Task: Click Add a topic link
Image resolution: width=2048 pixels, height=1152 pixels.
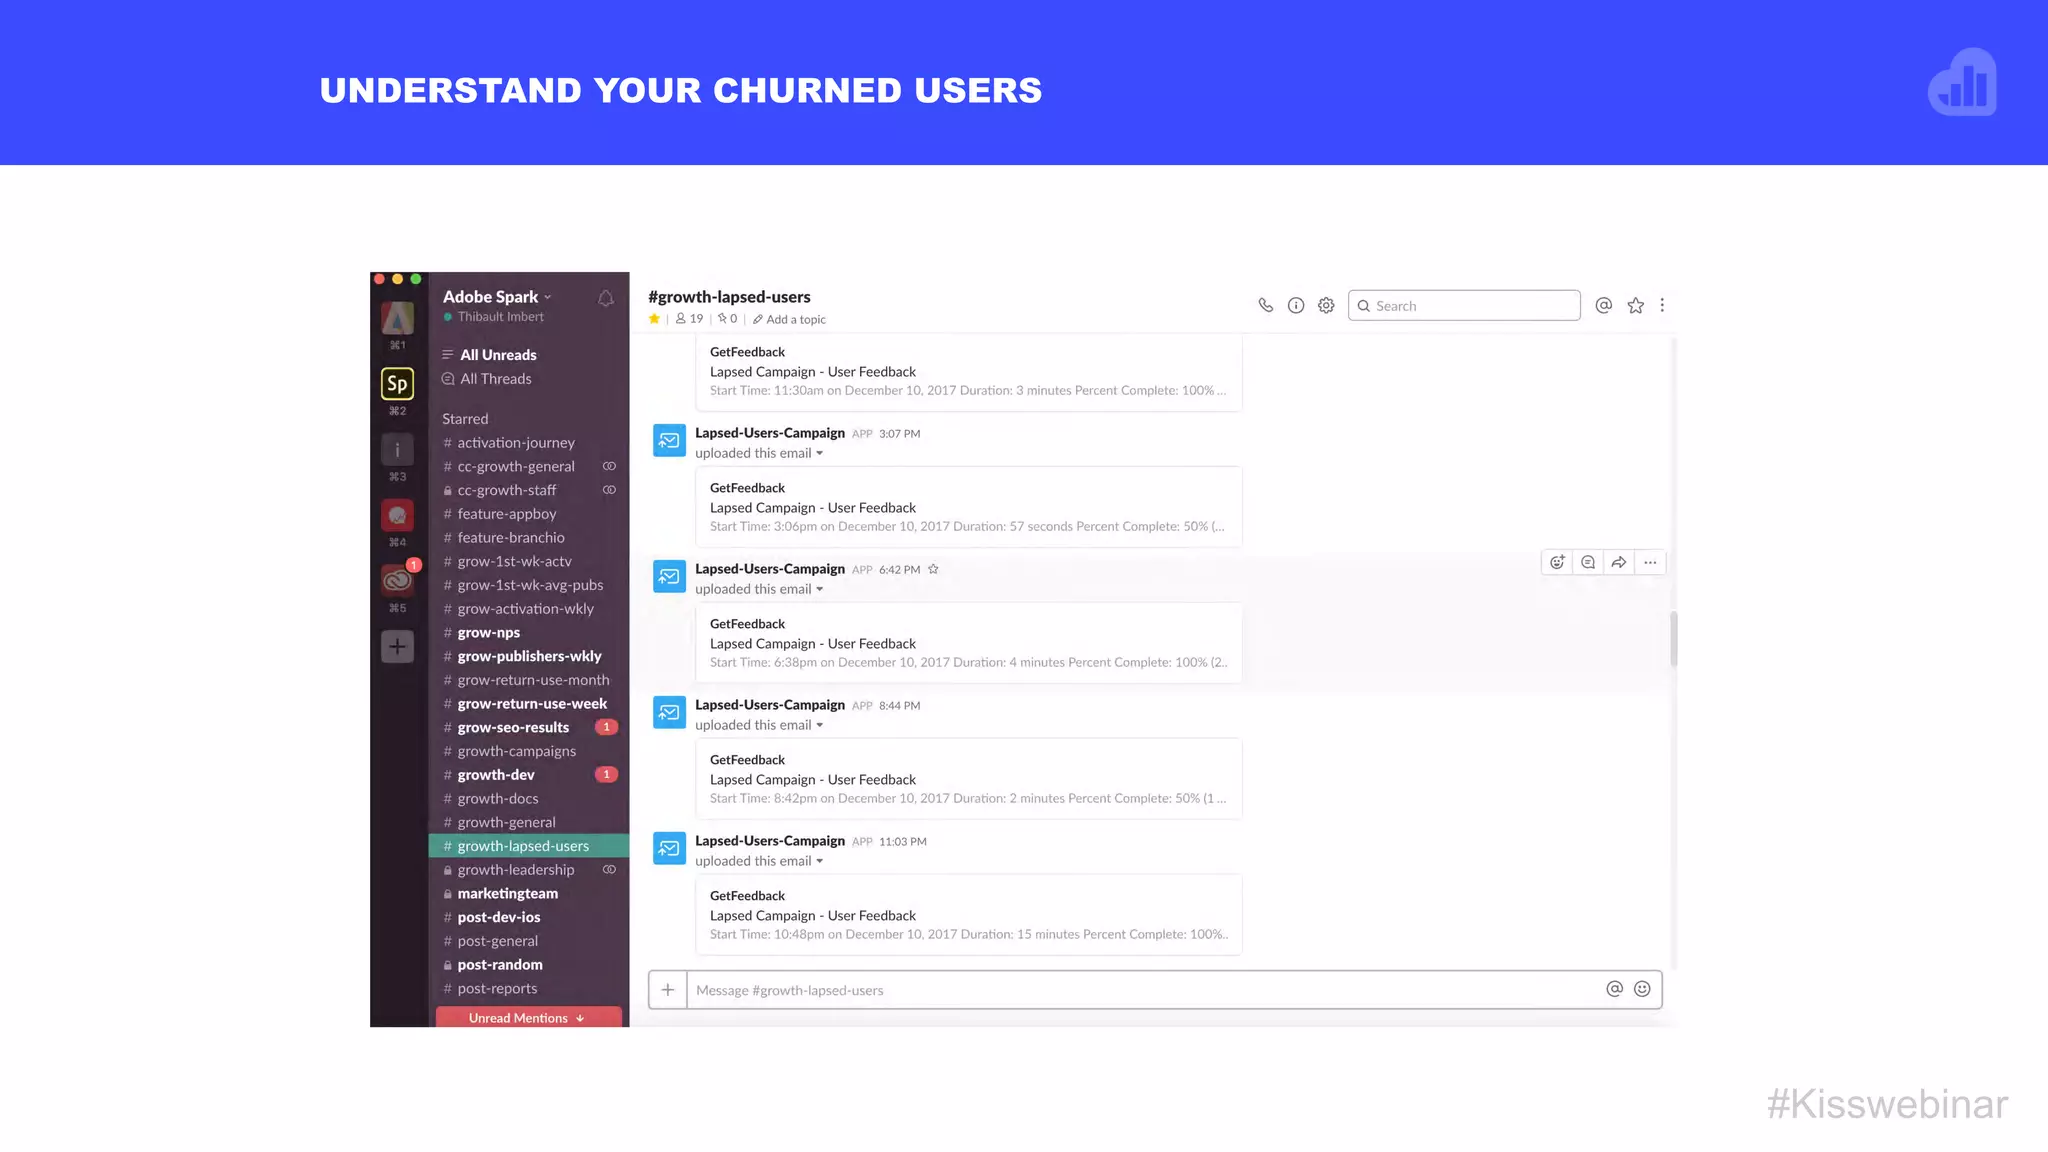Action: pos(789,320)
